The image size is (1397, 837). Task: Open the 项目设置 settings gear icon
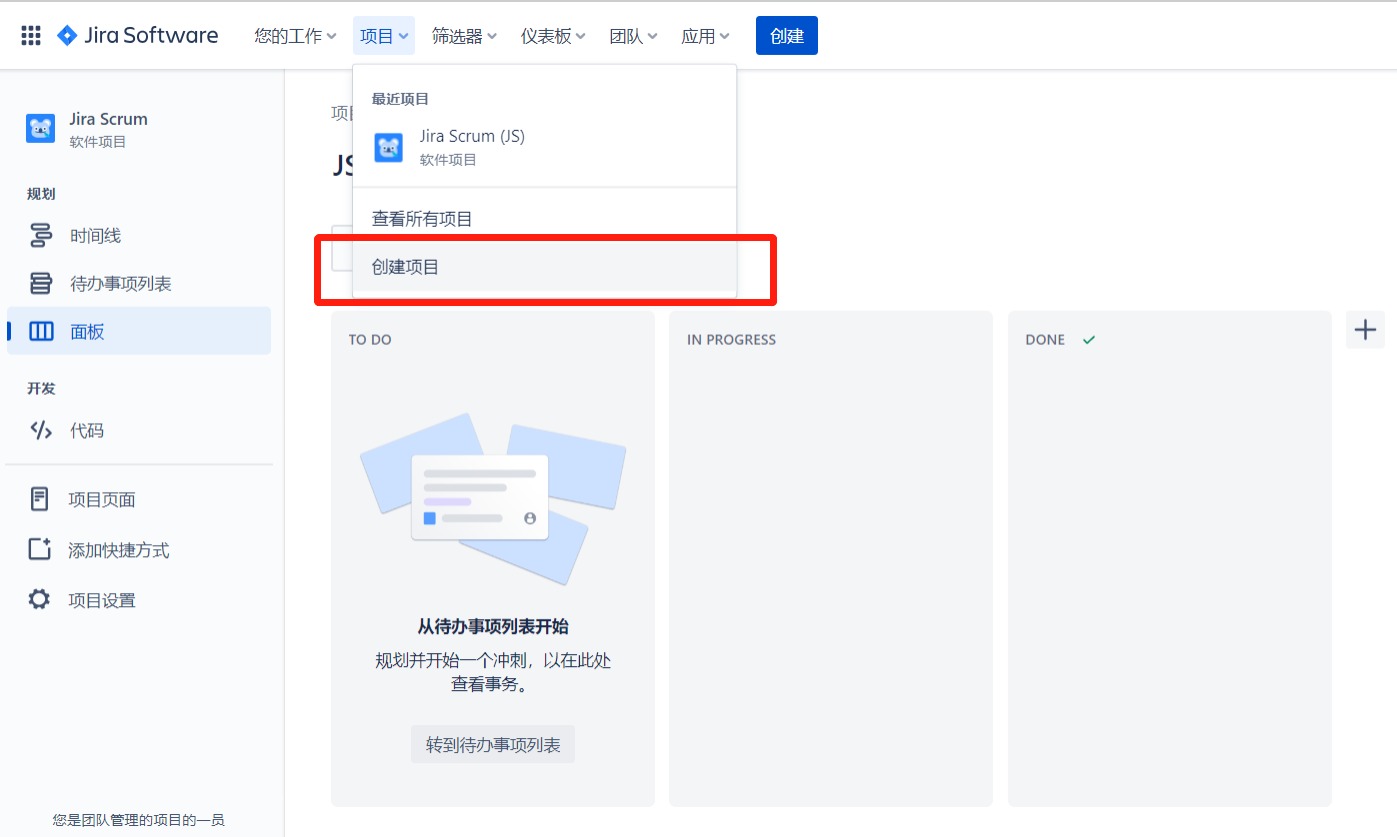click(x=39, y=599)
